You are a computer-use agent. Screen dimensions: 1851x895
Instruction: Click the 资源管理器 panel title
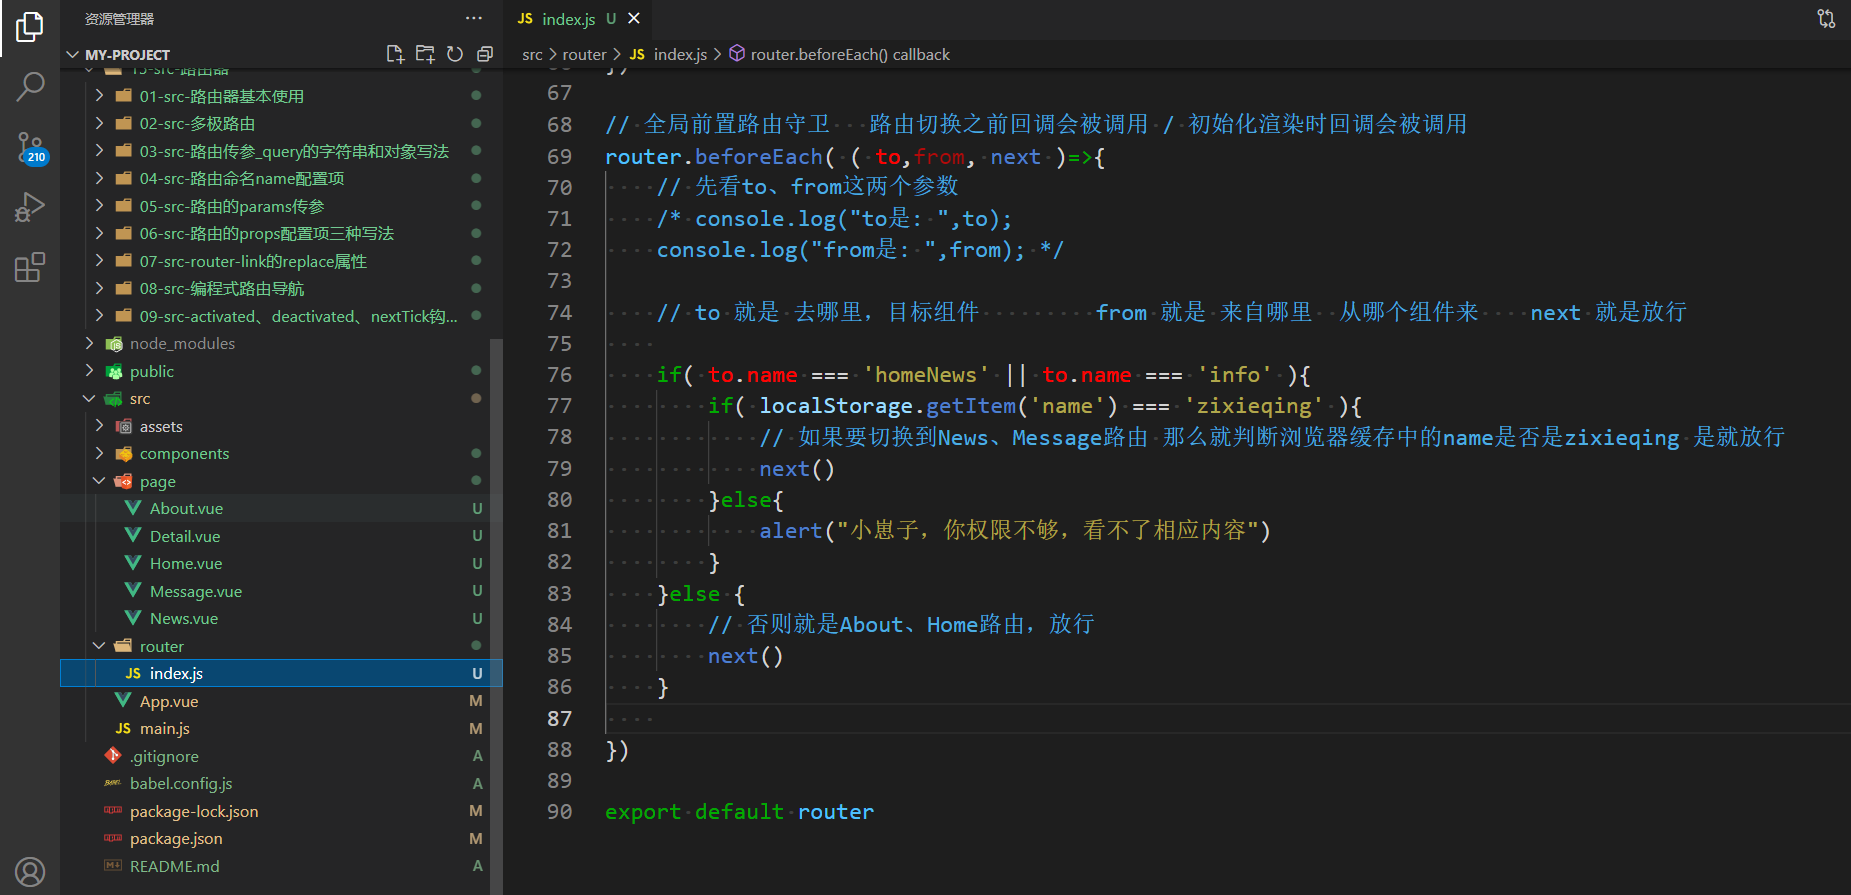pyautogui.click(x=119, y=19)
